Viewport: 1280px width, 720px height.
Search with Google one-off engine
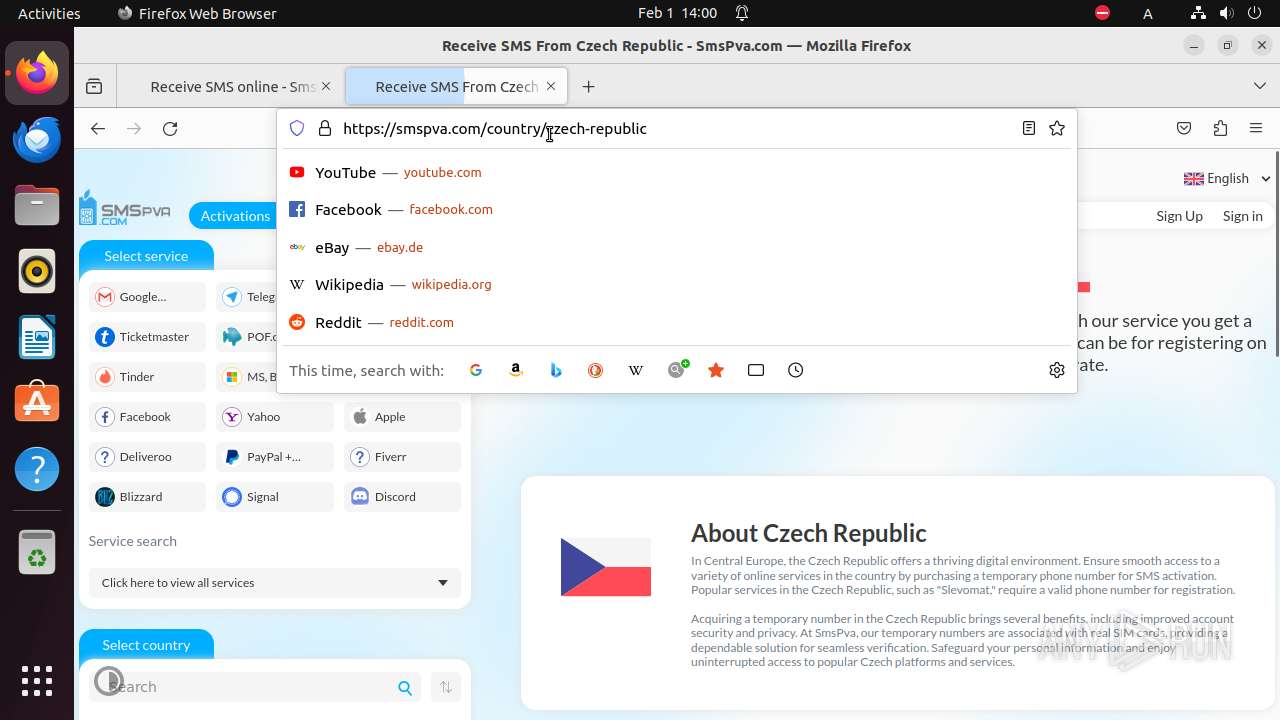pyautogui.click(x=476, y=370)
